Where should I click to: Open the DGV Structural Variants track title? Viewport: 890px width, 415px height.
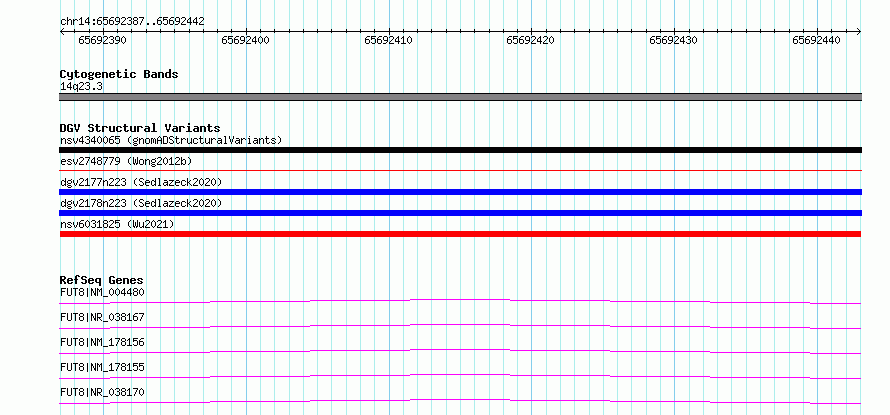click(140, 128)
